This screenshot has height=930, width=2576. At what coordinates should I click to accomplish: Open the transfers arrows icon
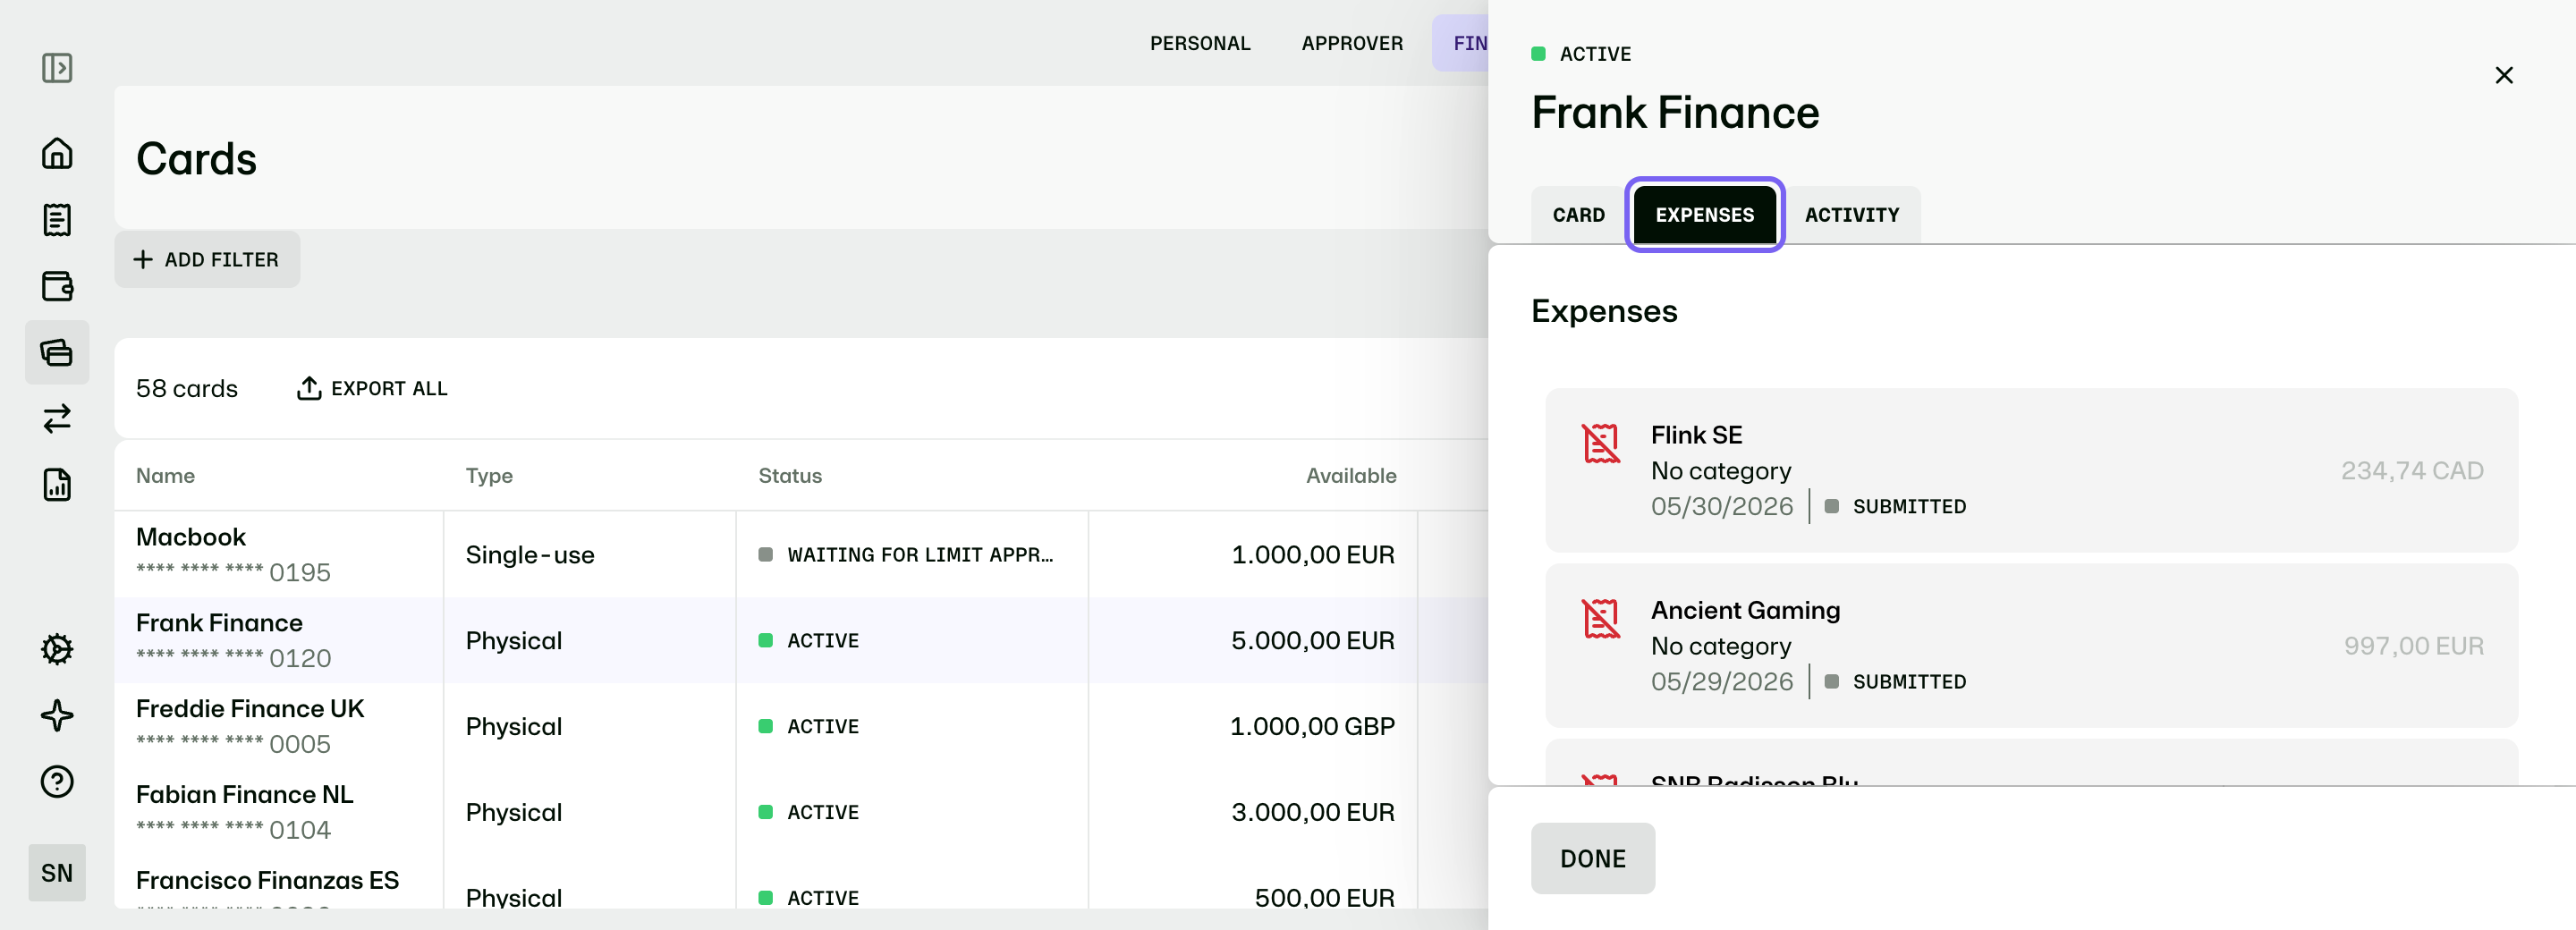click(x=57, y=418)
